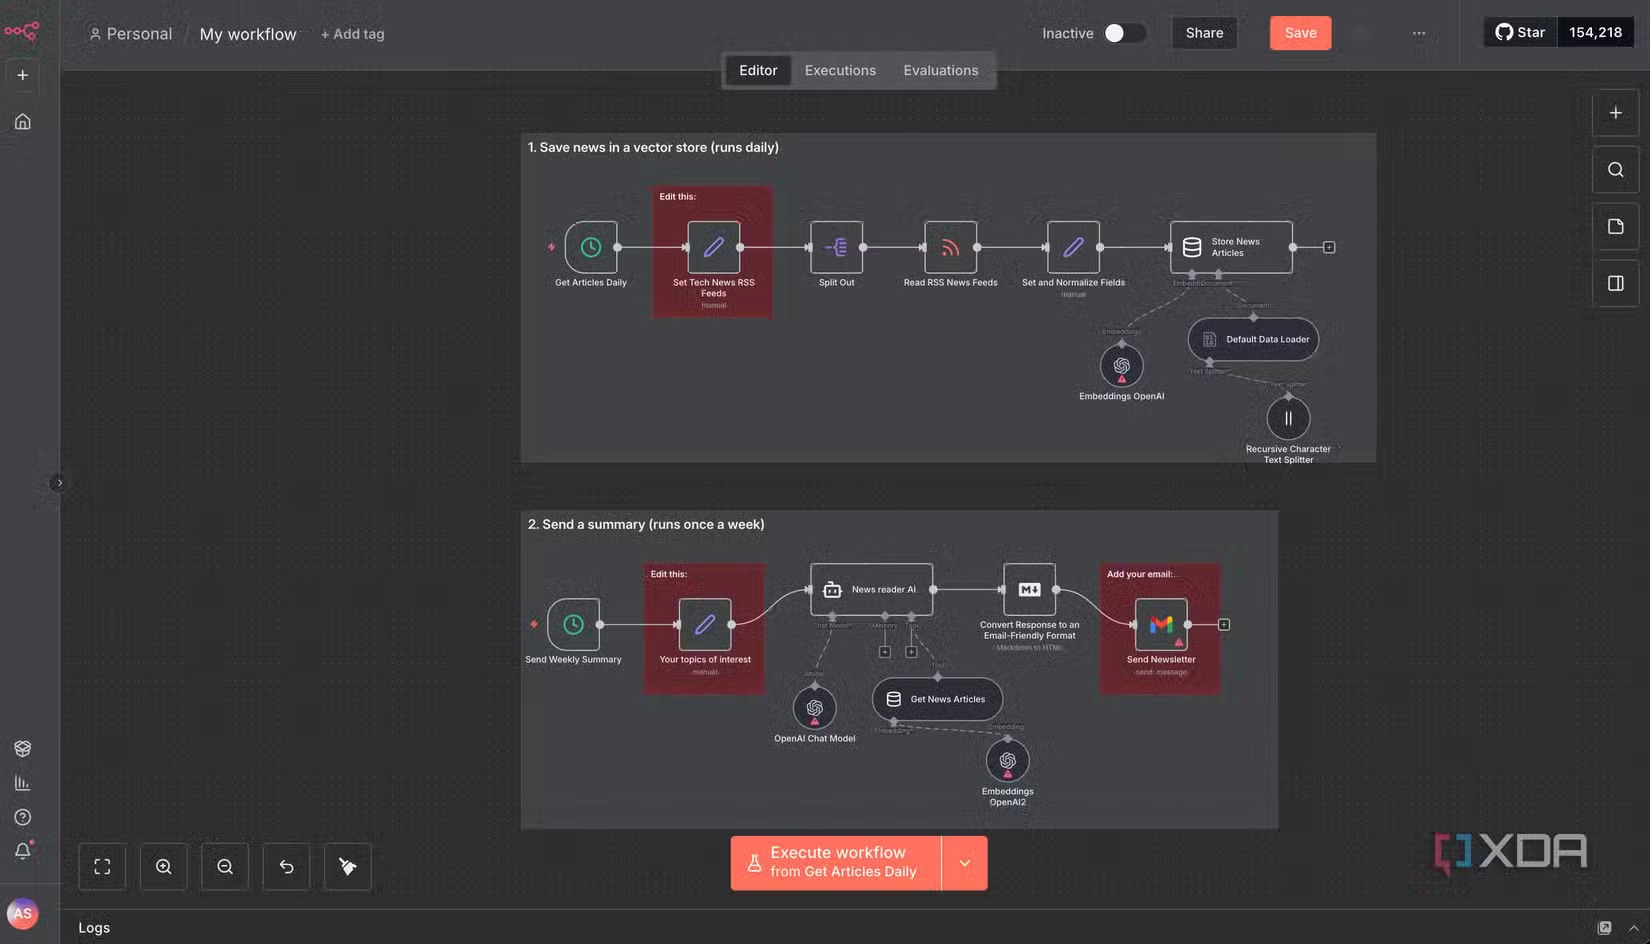Image resolution: width=1650 pixels, height=944 pixels.
Task: Click the Save button
Action: point(1300,33)
